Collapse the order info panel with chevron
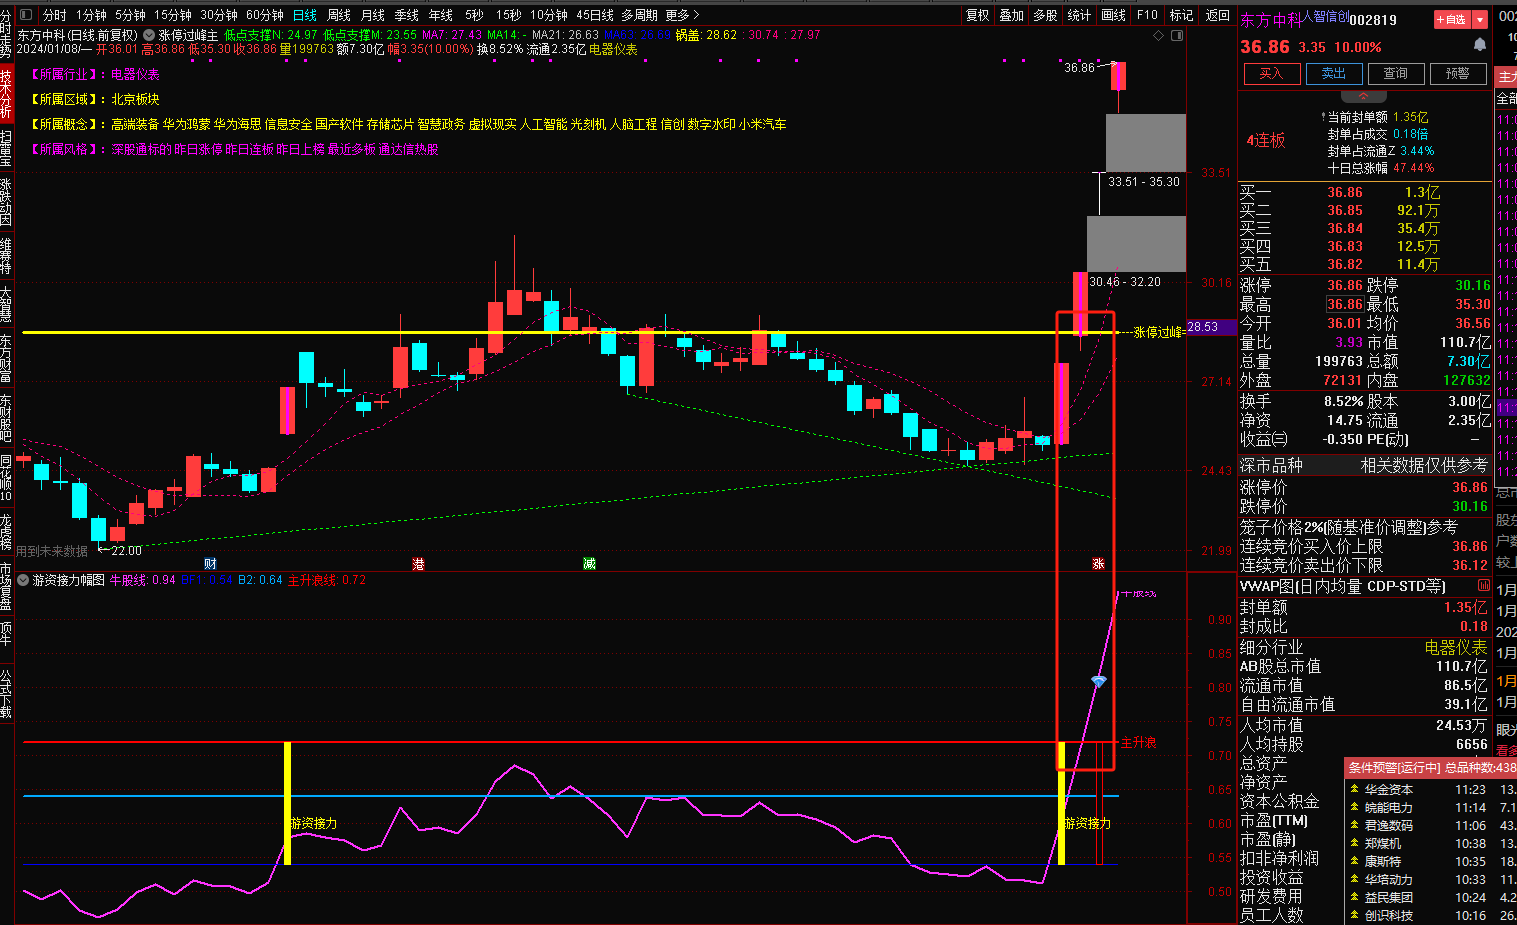This screenshot has width=1517, height=925. click(1363, 96)
